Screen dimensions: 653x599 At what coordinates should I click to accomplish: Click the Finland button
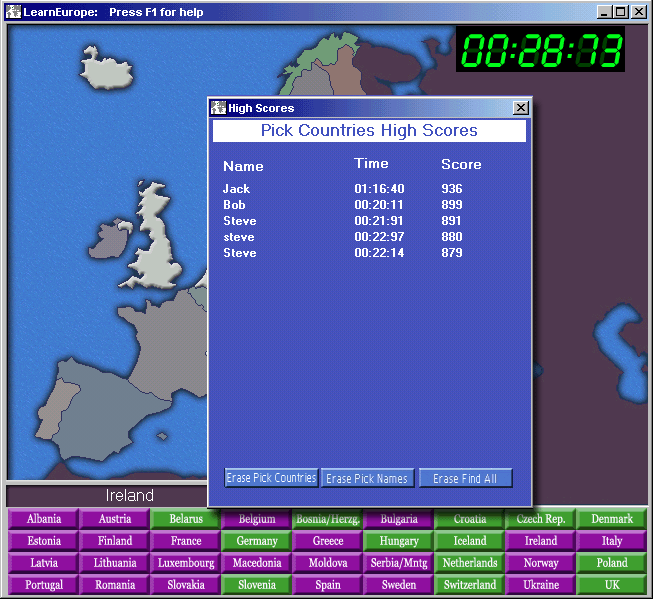coord(115,541)
